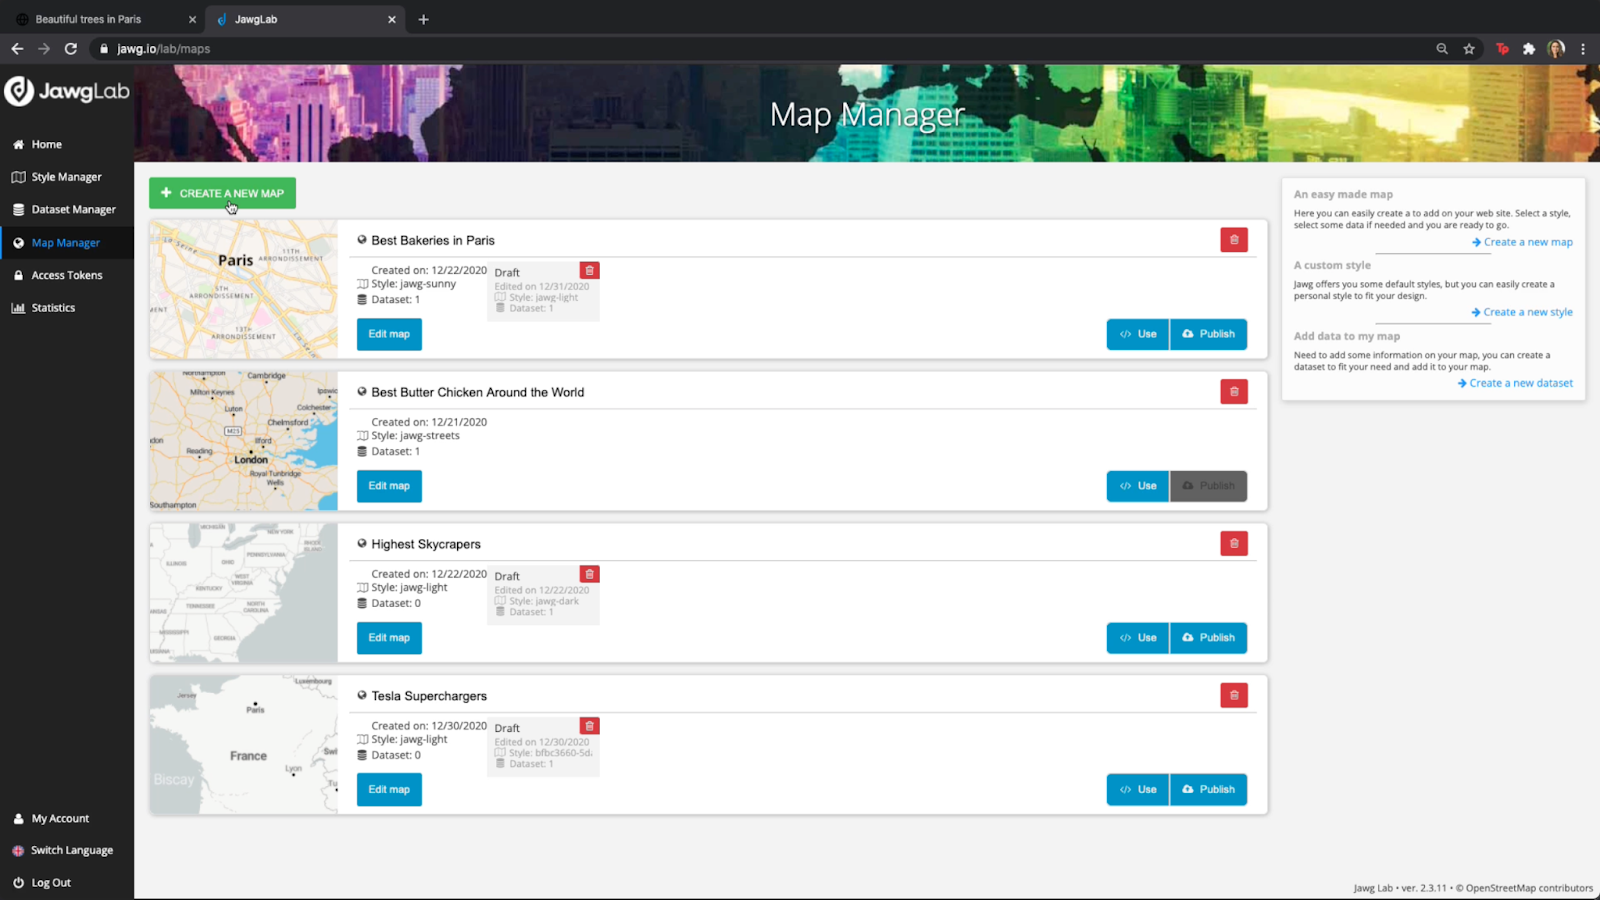
Task: Edit the Highest Skycrapers map
Action: tap(389, 638)
